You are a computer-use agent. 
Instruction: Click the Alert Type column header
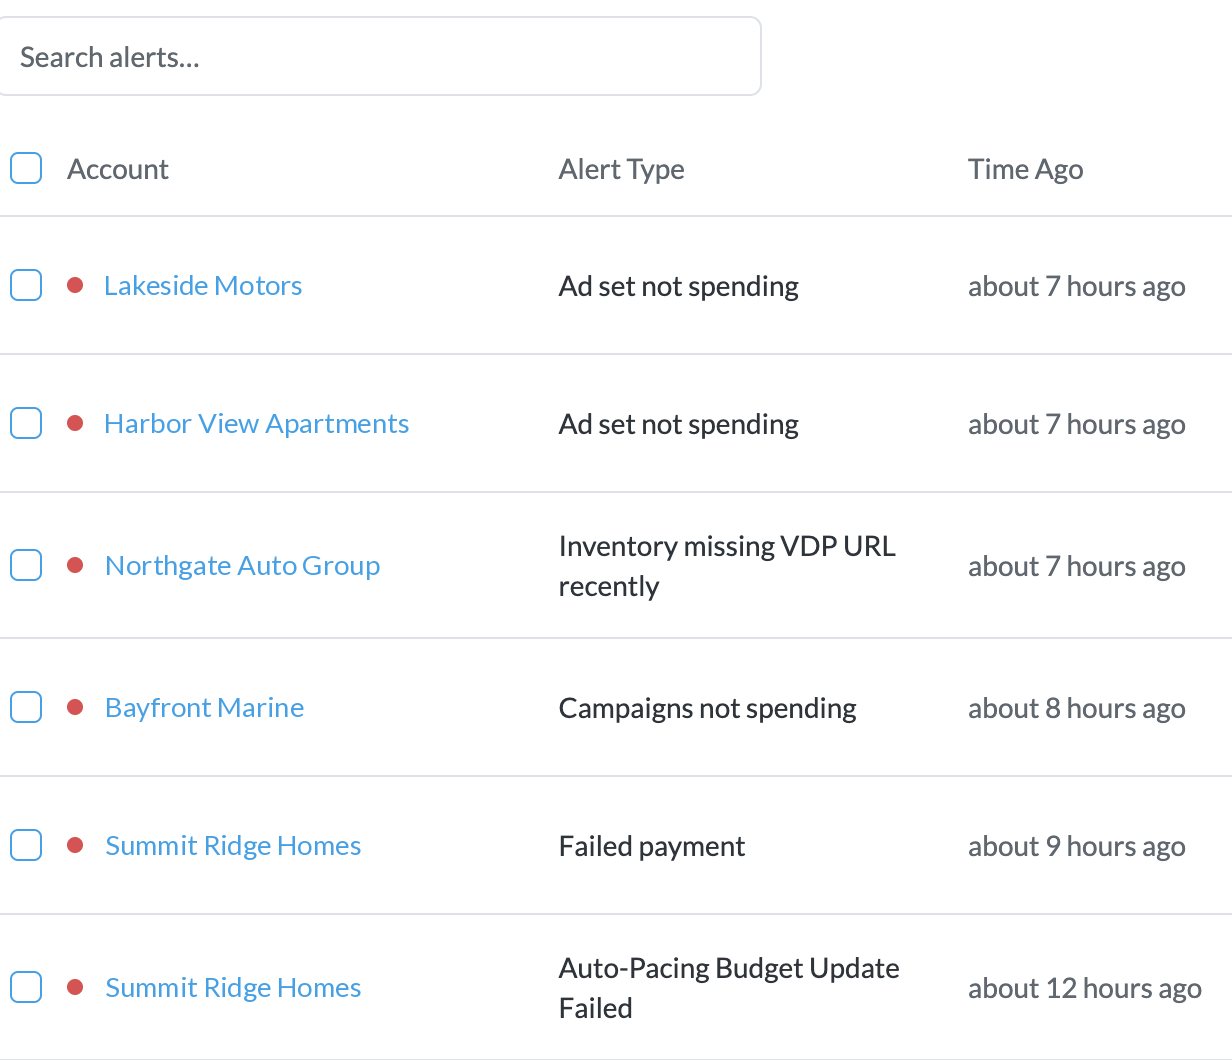[621, 169]
